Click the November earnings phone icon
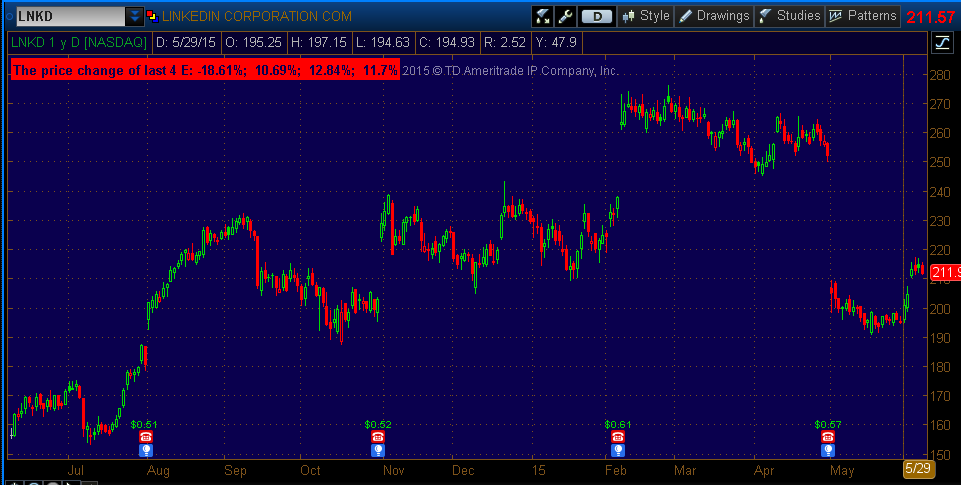The image size is (961, 485). 378,437
